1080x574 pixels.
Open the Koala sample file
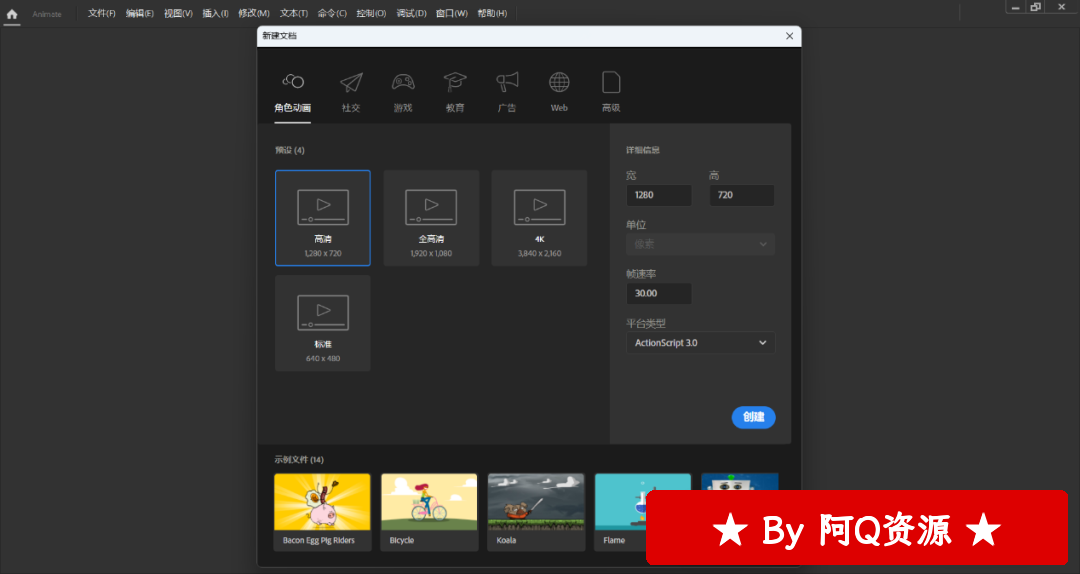coord(536,512)
